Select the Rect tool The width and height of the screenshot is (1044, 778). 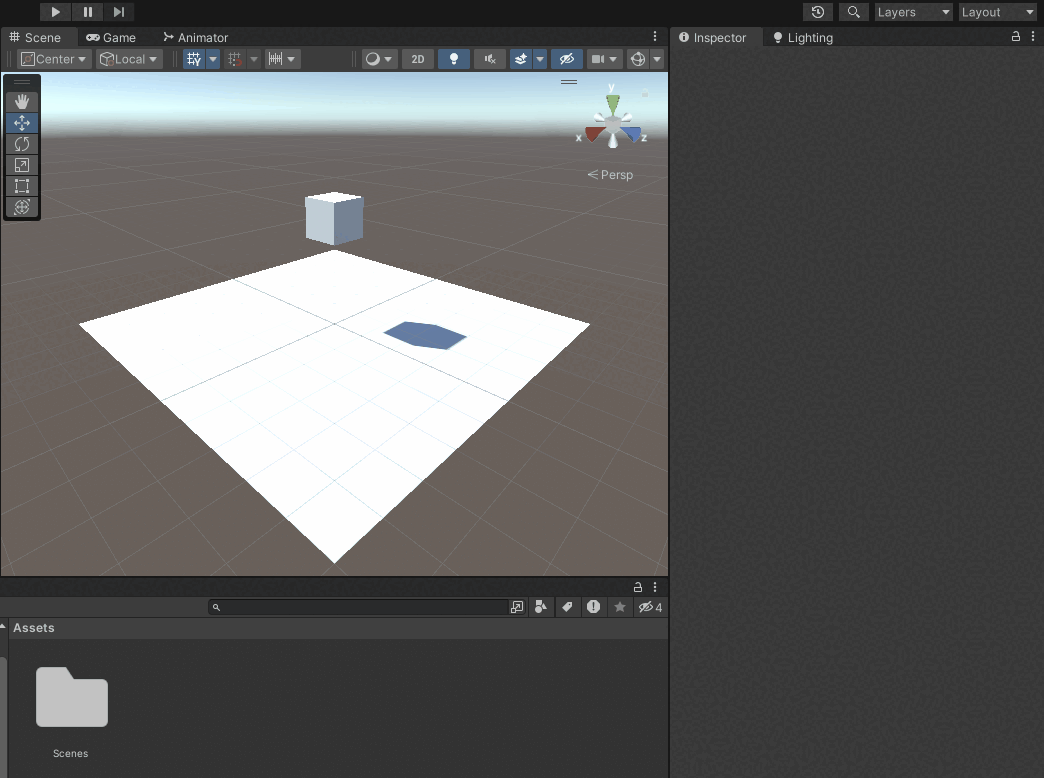(x=22, y=186)
